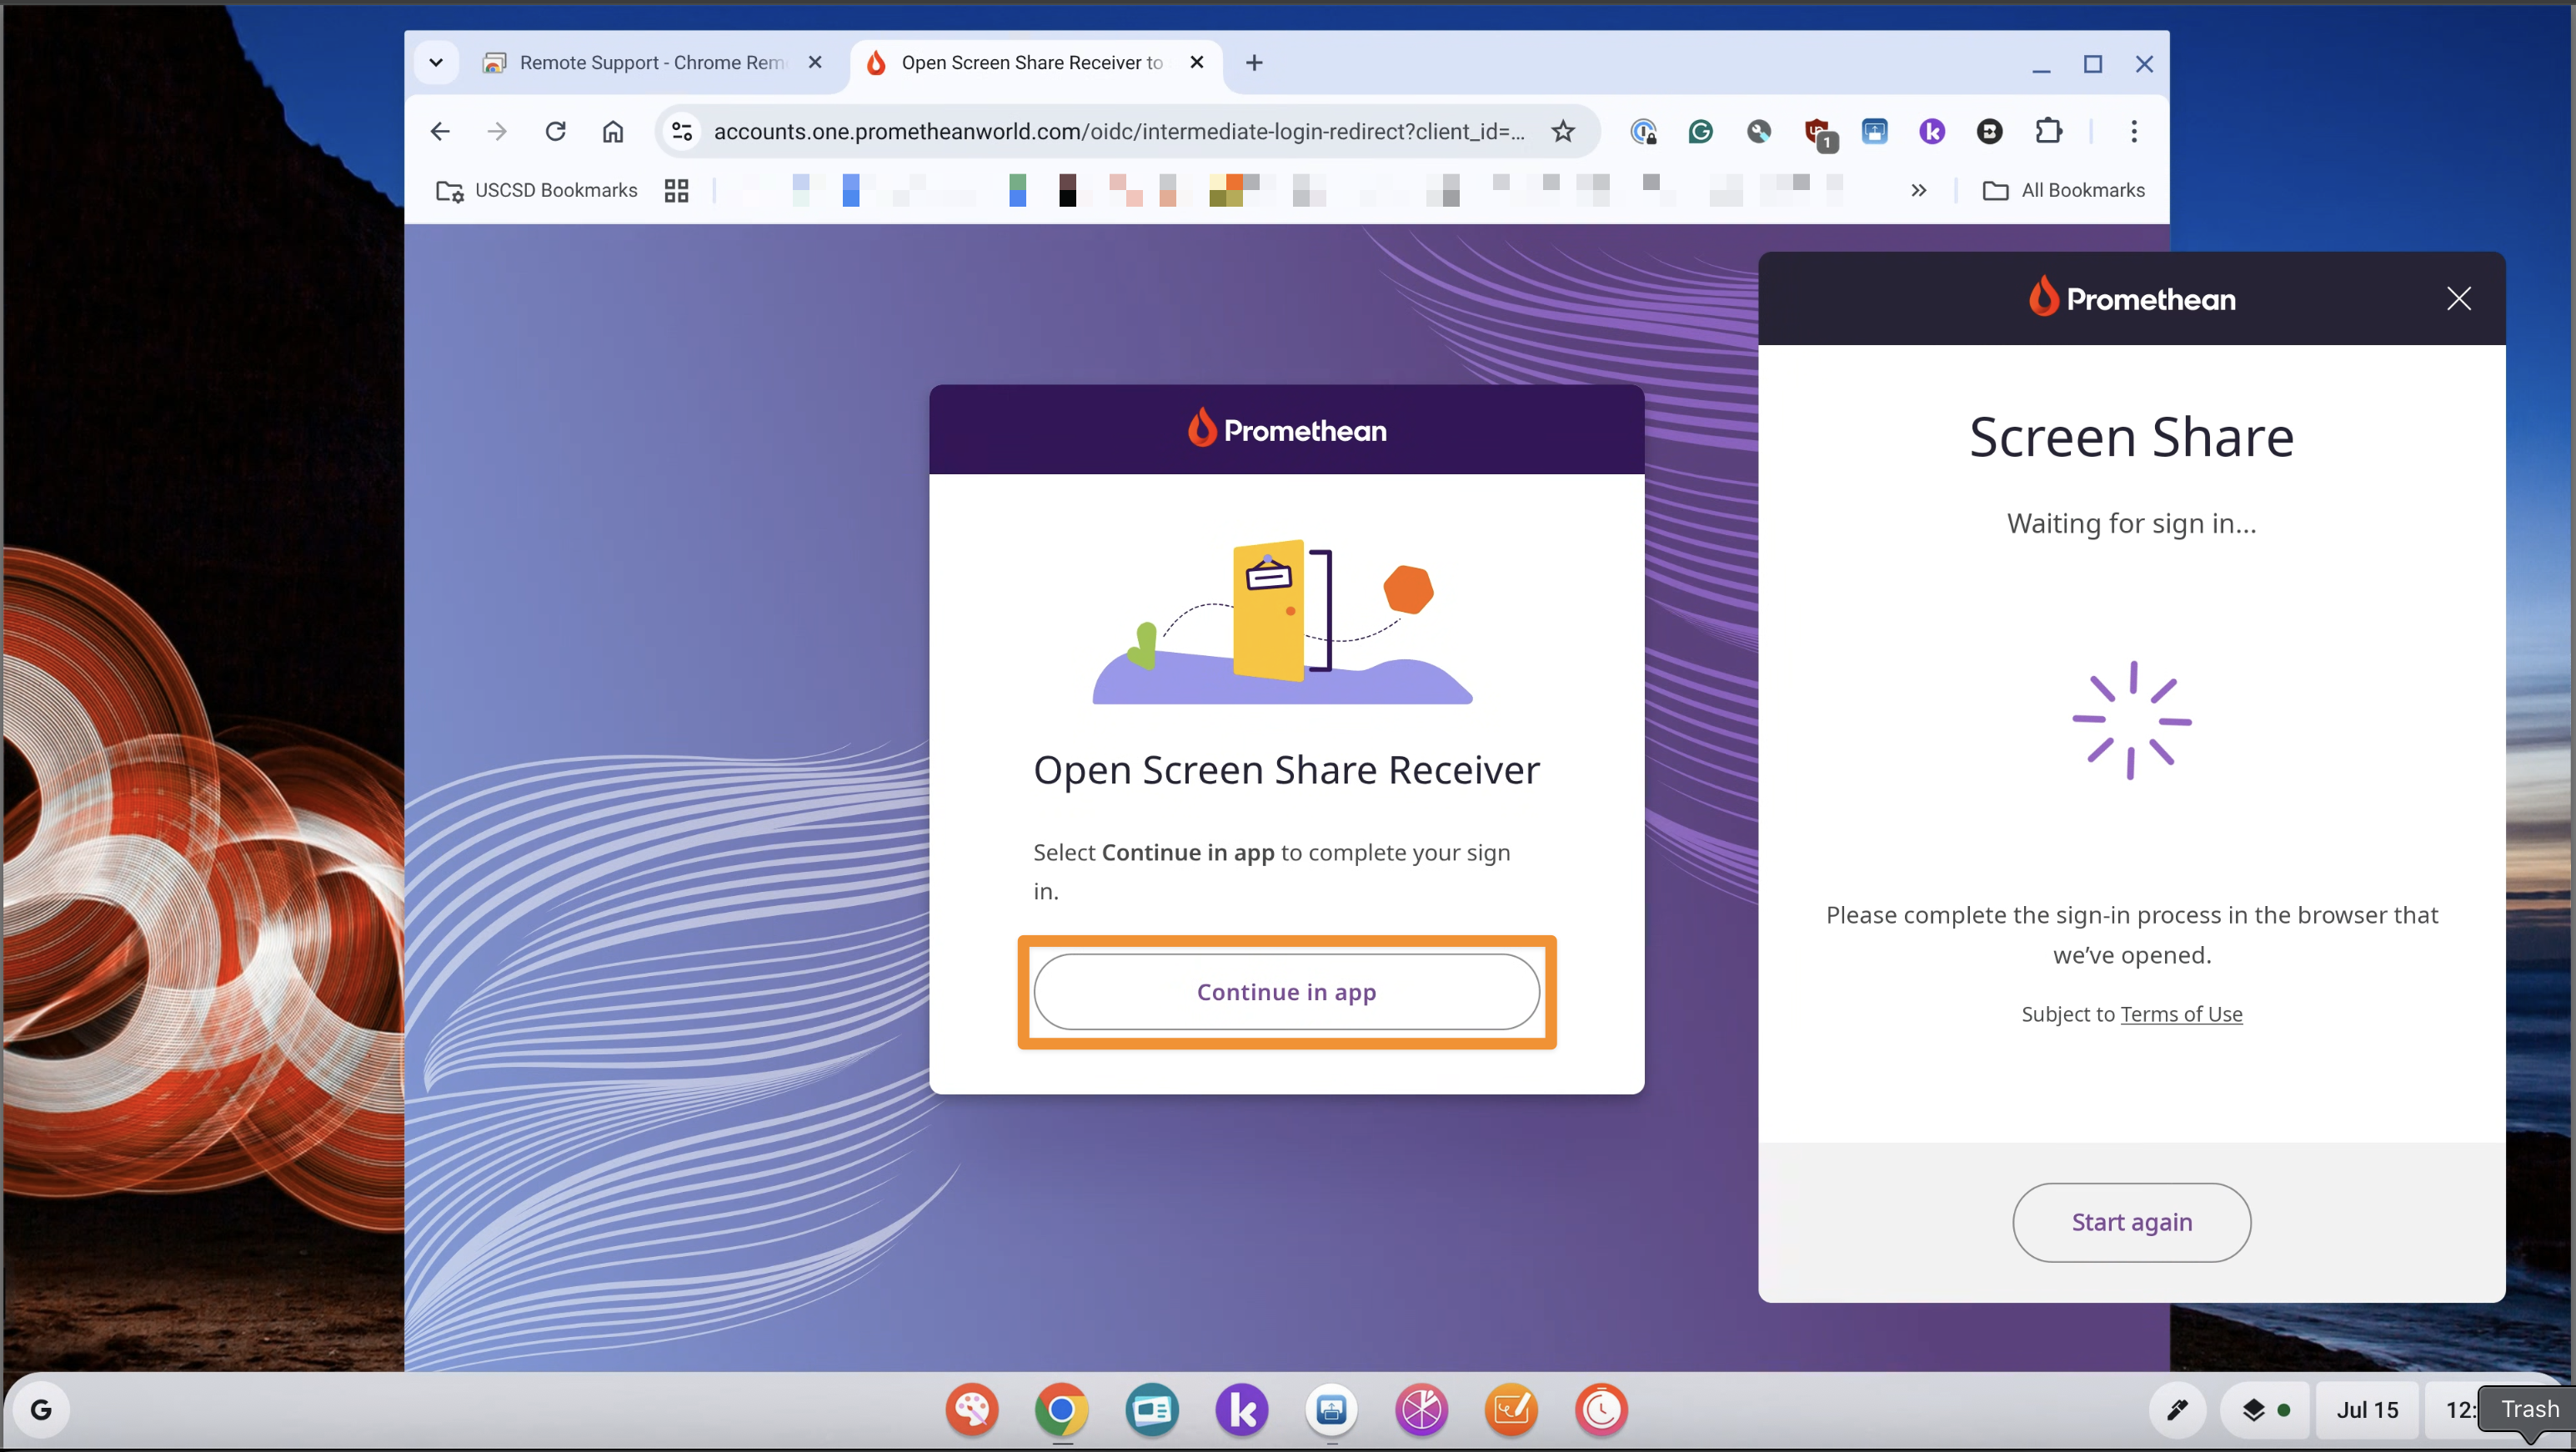This screenshot has height=1452, width=2576.
Task: Open the wrench tool extension
Action: (x=1758, y=131)
